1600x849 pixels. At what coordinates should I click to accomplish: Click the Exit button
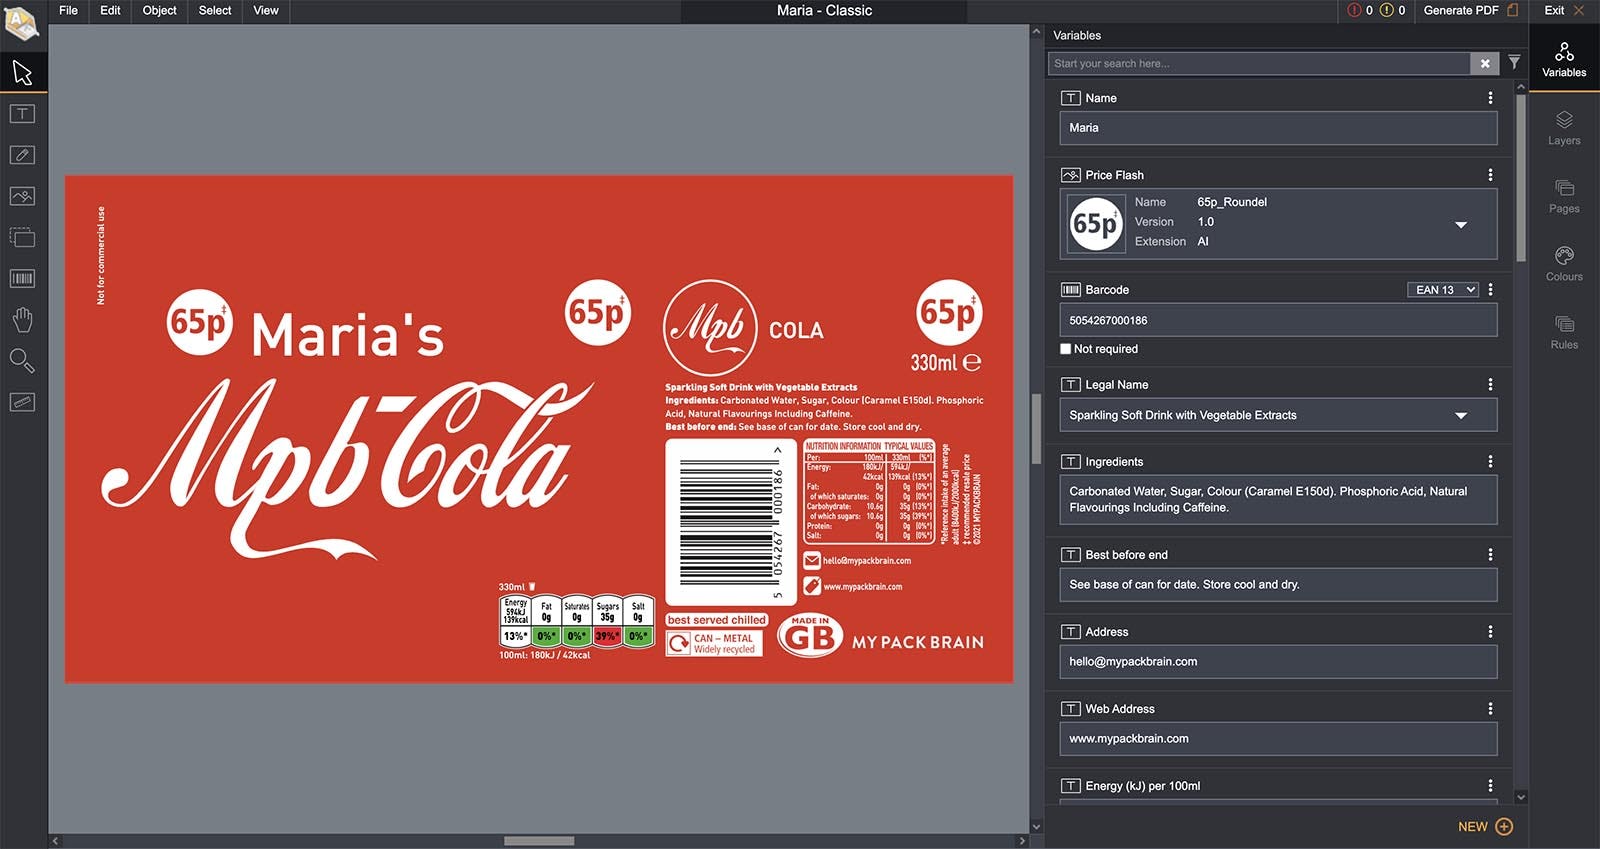coord(1564,10)
